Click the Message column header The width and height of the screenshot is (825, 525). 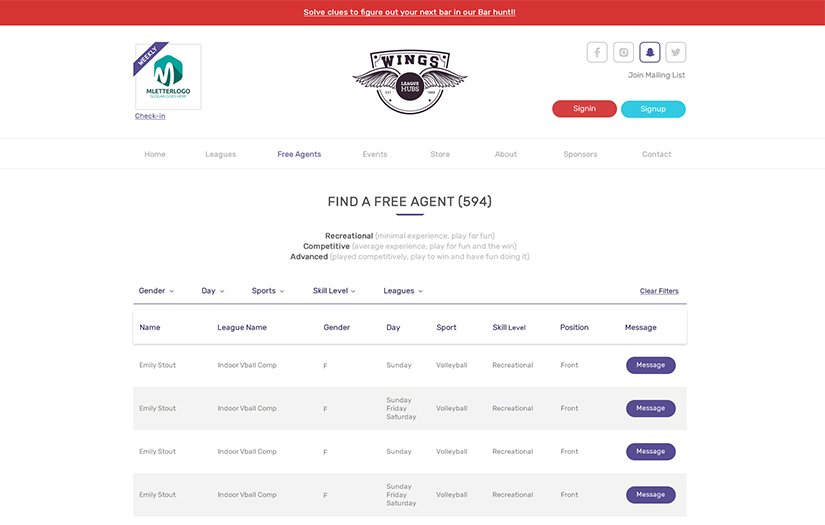[x=640, y=327]
